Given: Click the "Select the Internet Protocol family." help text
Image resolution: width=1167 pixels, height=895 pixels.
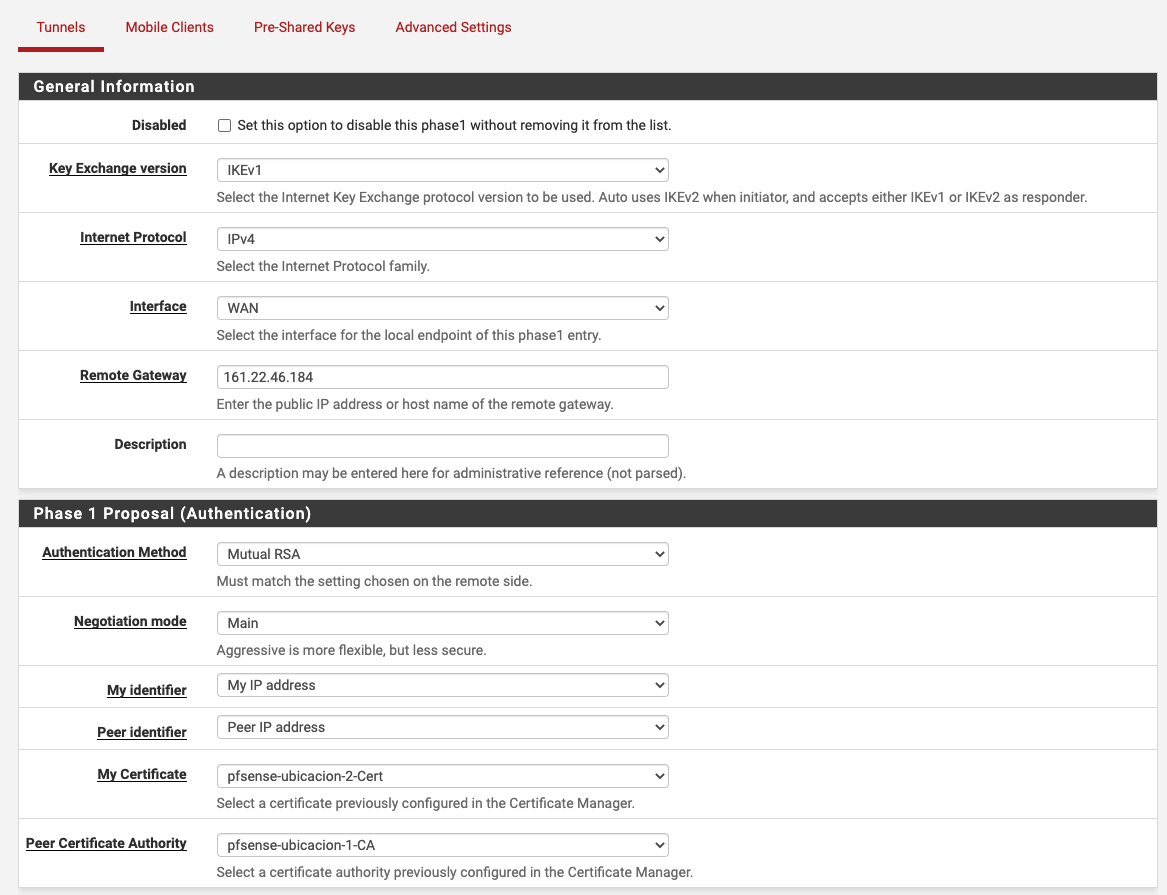Looking at the screenshot, I should (323, 266).
